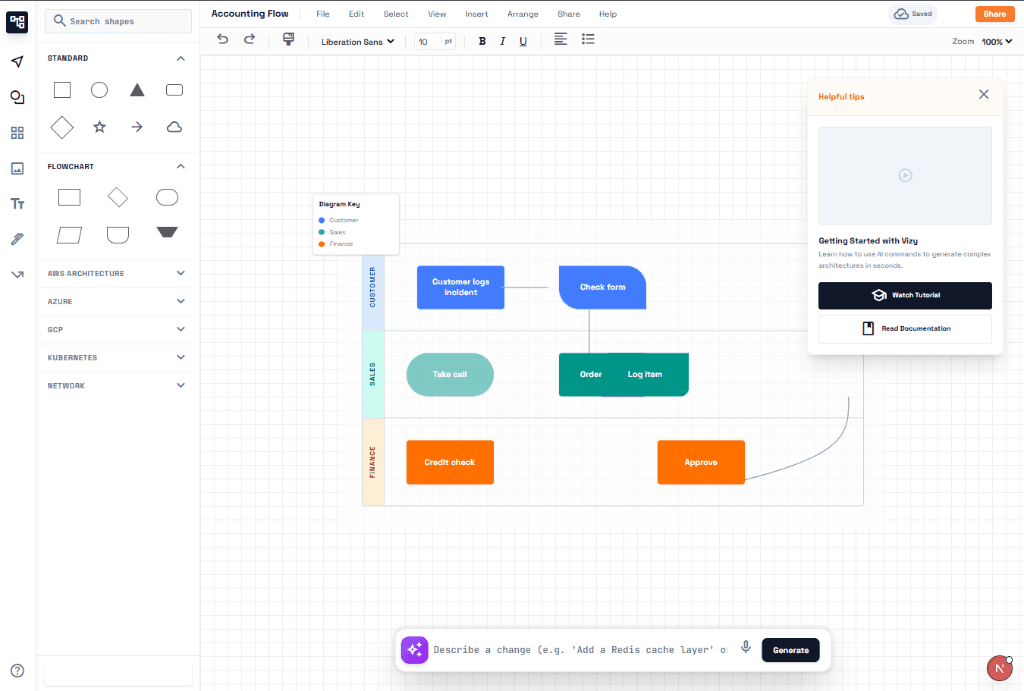
Task: Select the cursor/pointer tool in sidebar
Action: click(x=16, y=62)
